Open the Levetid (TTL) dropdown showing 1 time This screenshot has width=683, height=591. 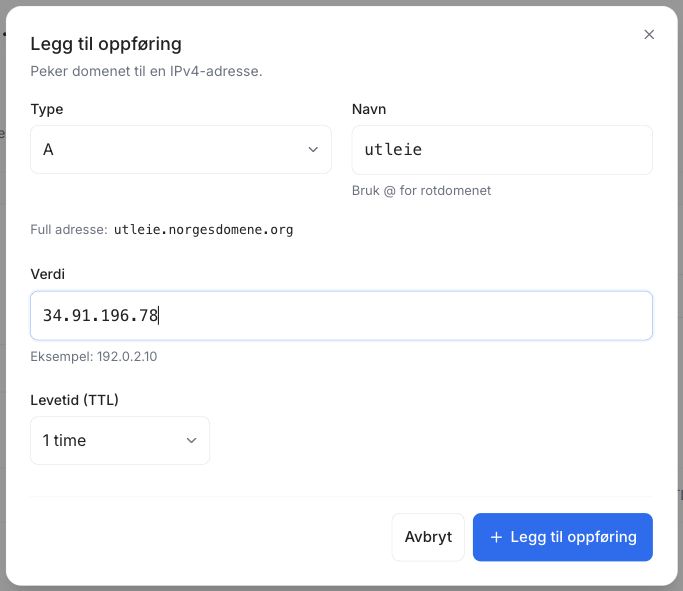pos(120,440)
